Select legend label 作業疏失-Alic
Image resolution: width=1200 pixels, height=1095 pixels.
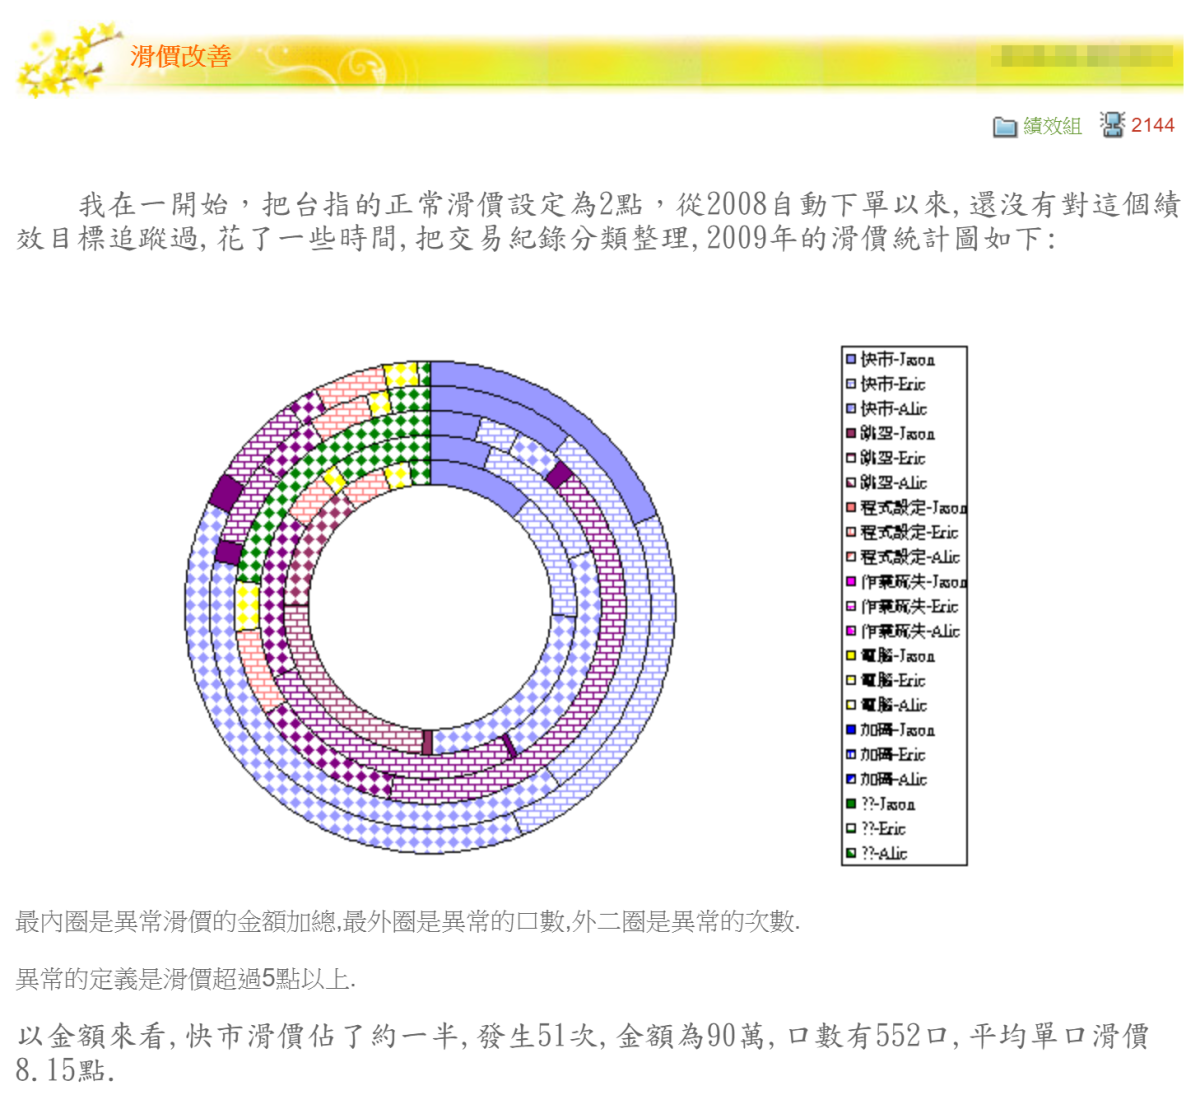click(911, 630)
